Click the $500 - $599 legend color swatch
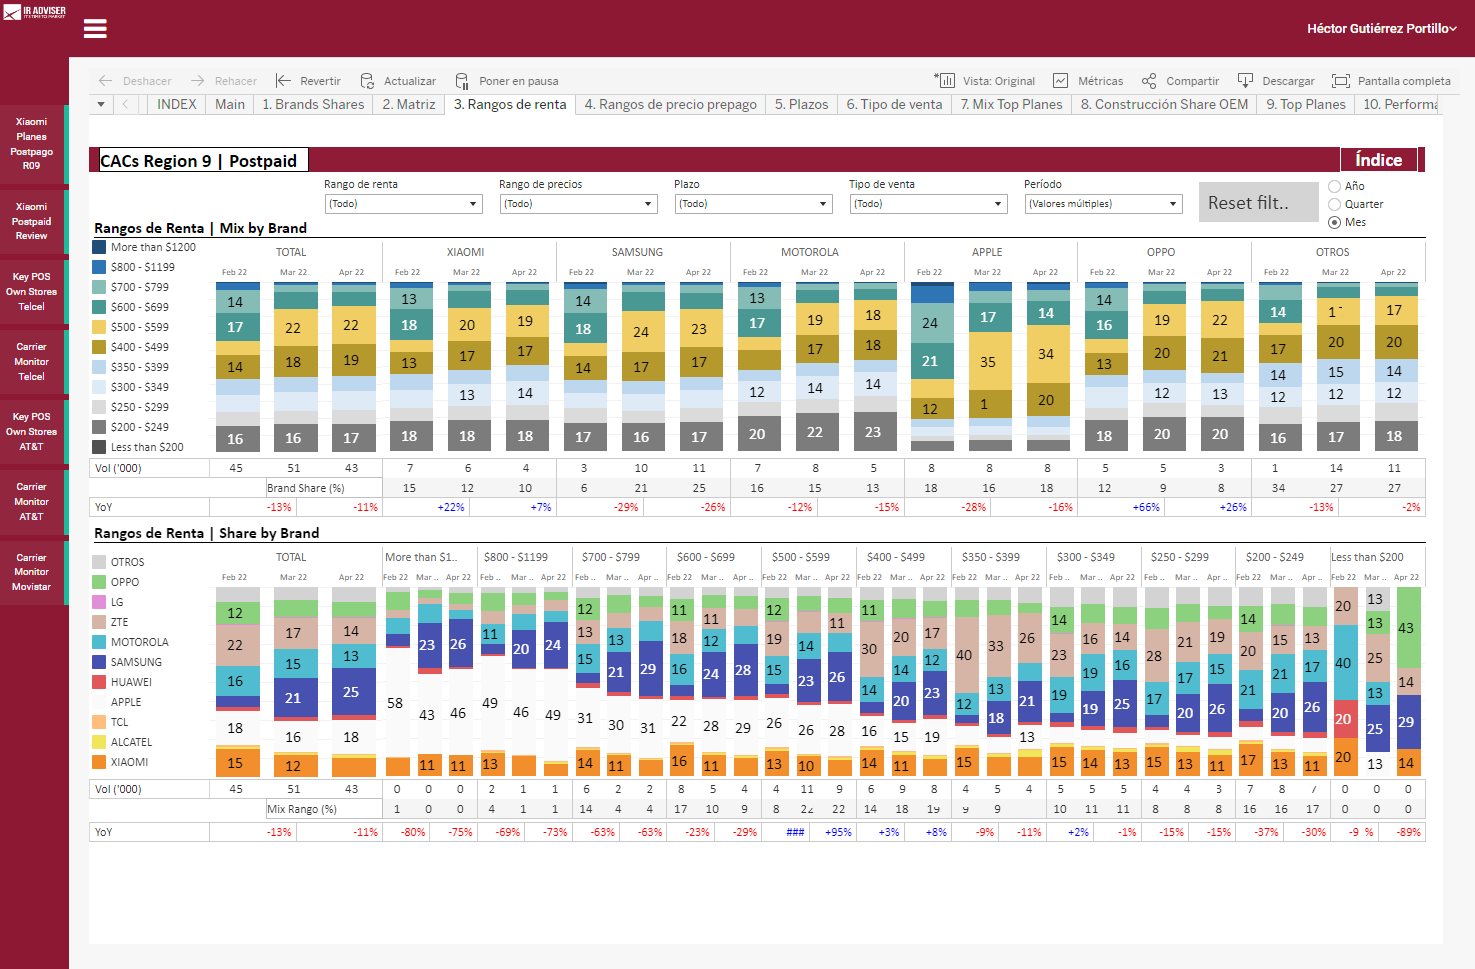This screenshot has height=969, width=1475. point(99,327)
